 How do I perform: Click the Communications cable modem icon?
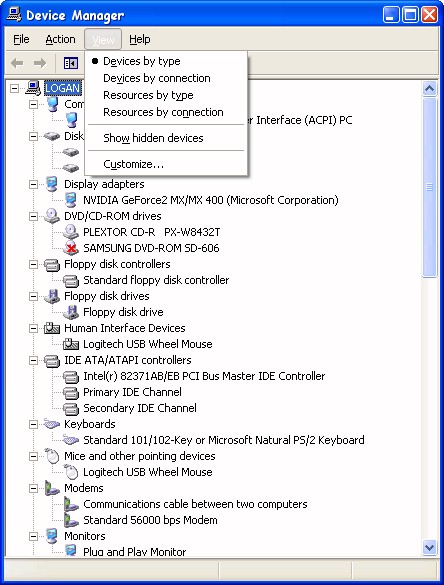click(71, 504)
